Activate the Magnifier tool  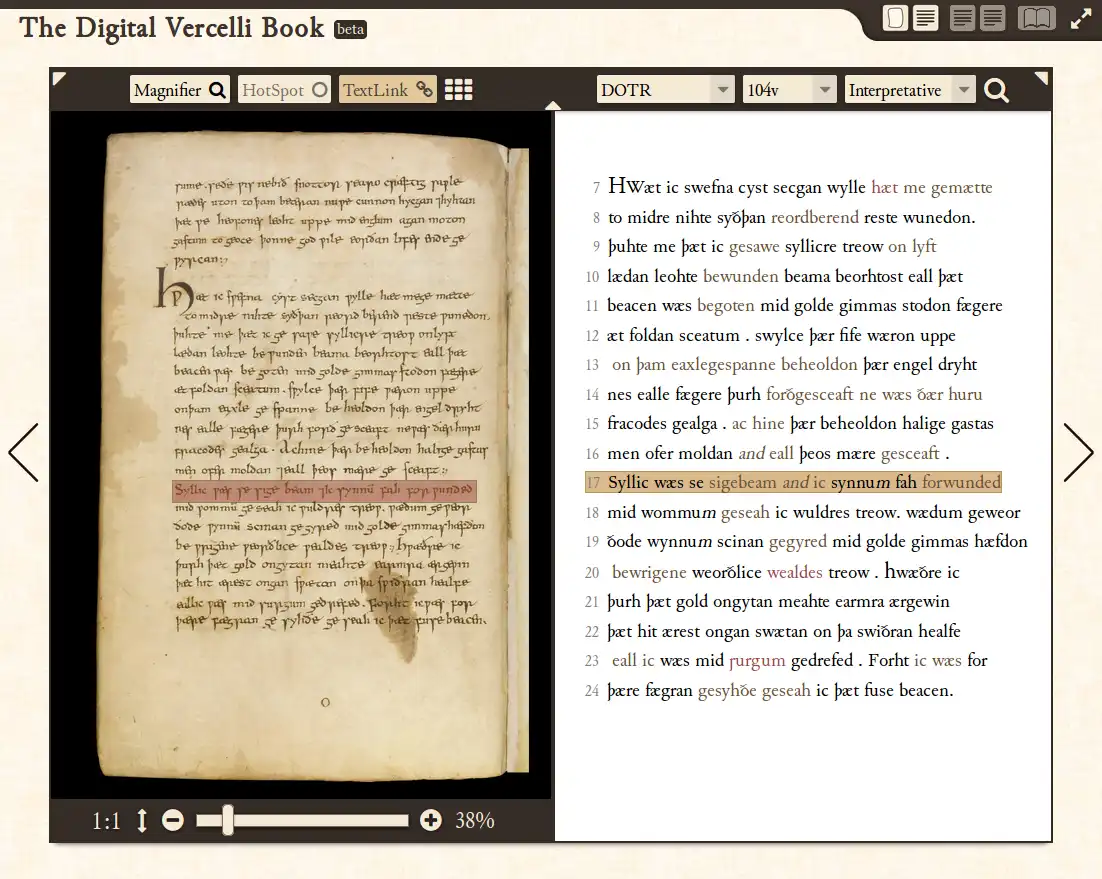click(179, 90)
